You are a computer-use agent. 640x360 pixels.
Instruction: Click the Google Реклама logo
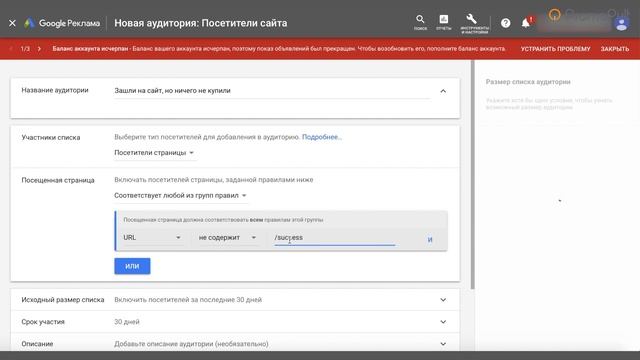(x=62, y=23)
